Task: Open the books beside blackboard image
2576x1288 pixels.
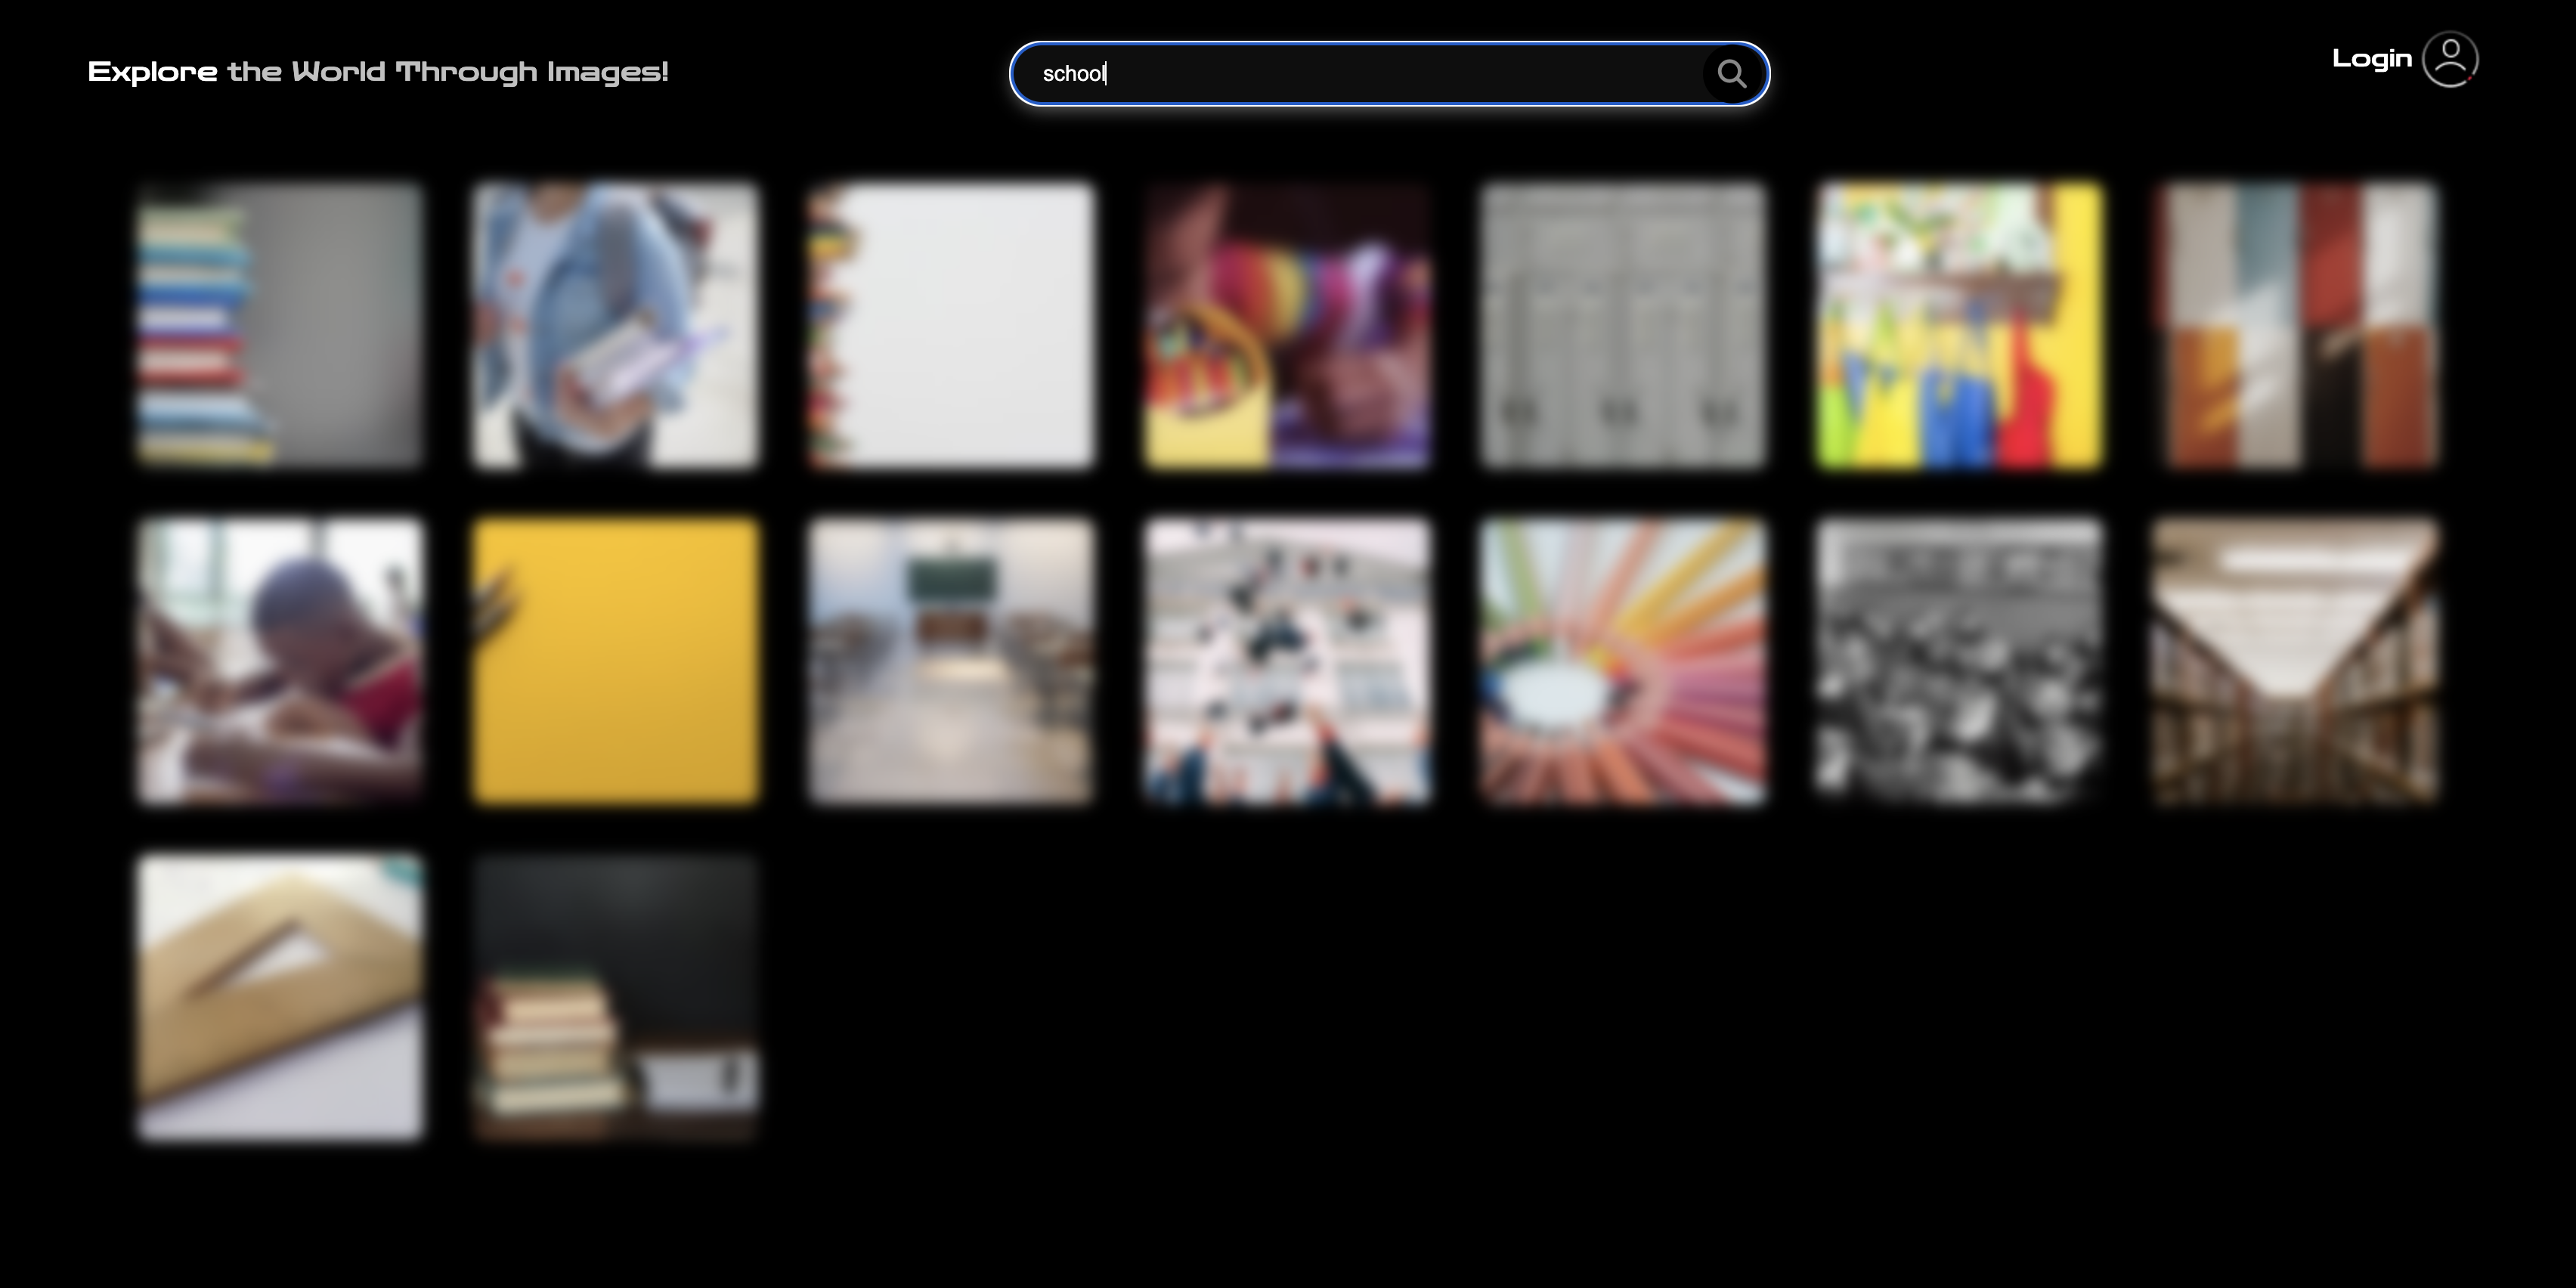Action: pyautogui.click(x=617, y=997)
